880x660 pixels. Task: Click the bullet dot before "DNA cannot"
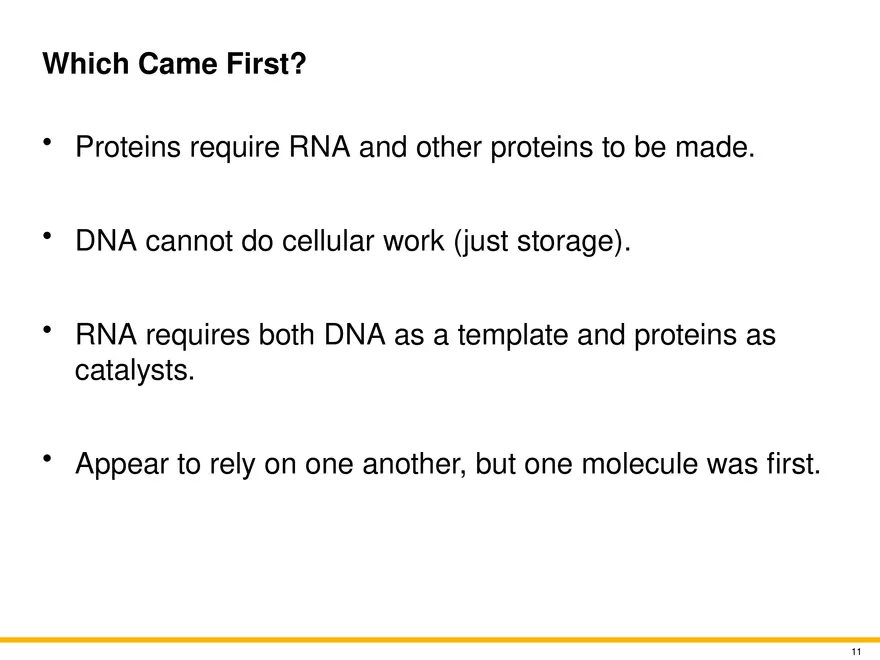[48, 237]
